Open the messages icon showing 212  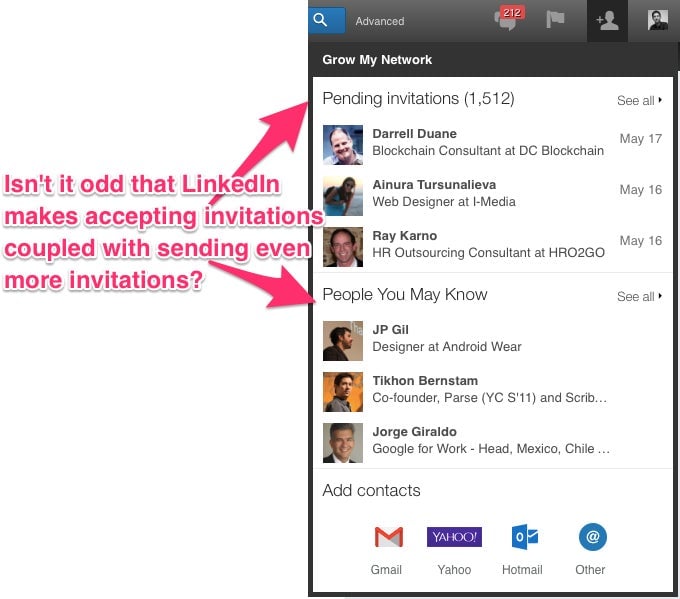click(x=508, y=19)
